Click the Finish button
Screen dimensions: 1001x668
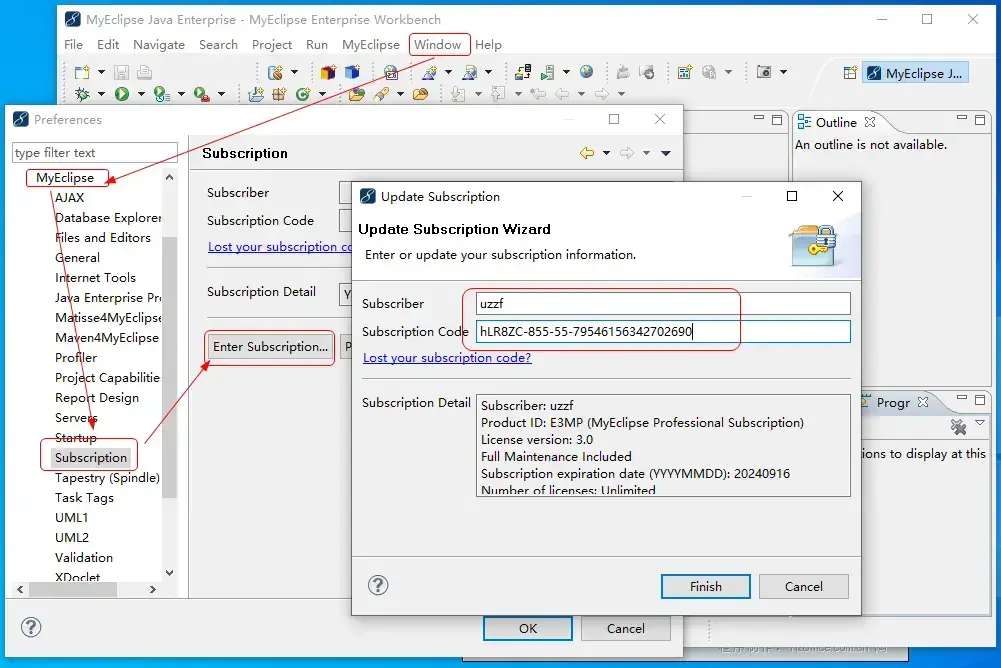[705, 586]
